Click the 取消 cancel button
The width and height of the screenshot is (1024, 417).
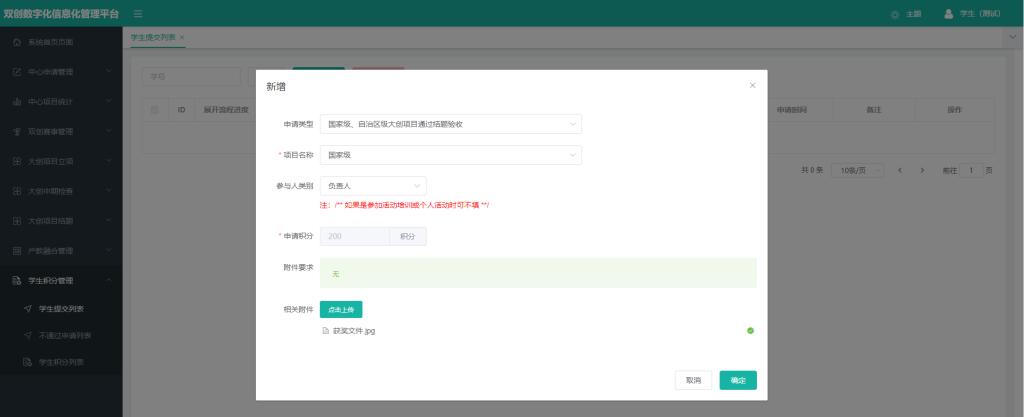pos(693,381)
